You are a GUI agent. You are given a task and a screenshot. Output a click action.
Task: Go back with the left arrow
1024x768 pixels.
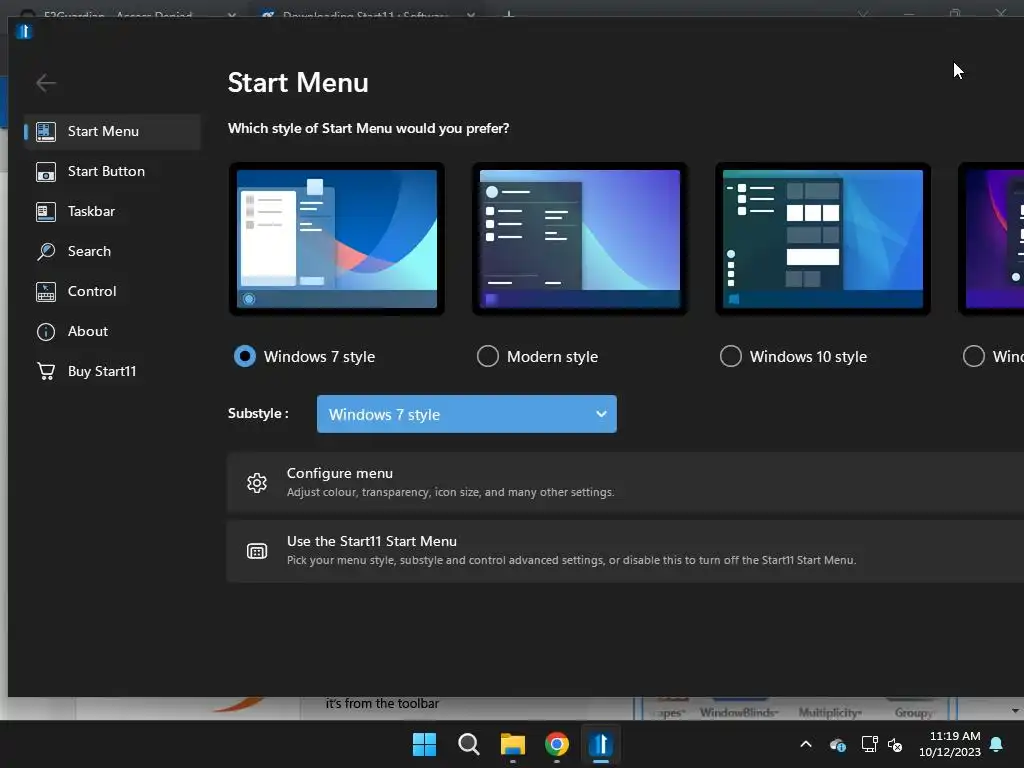click(46, 83)
